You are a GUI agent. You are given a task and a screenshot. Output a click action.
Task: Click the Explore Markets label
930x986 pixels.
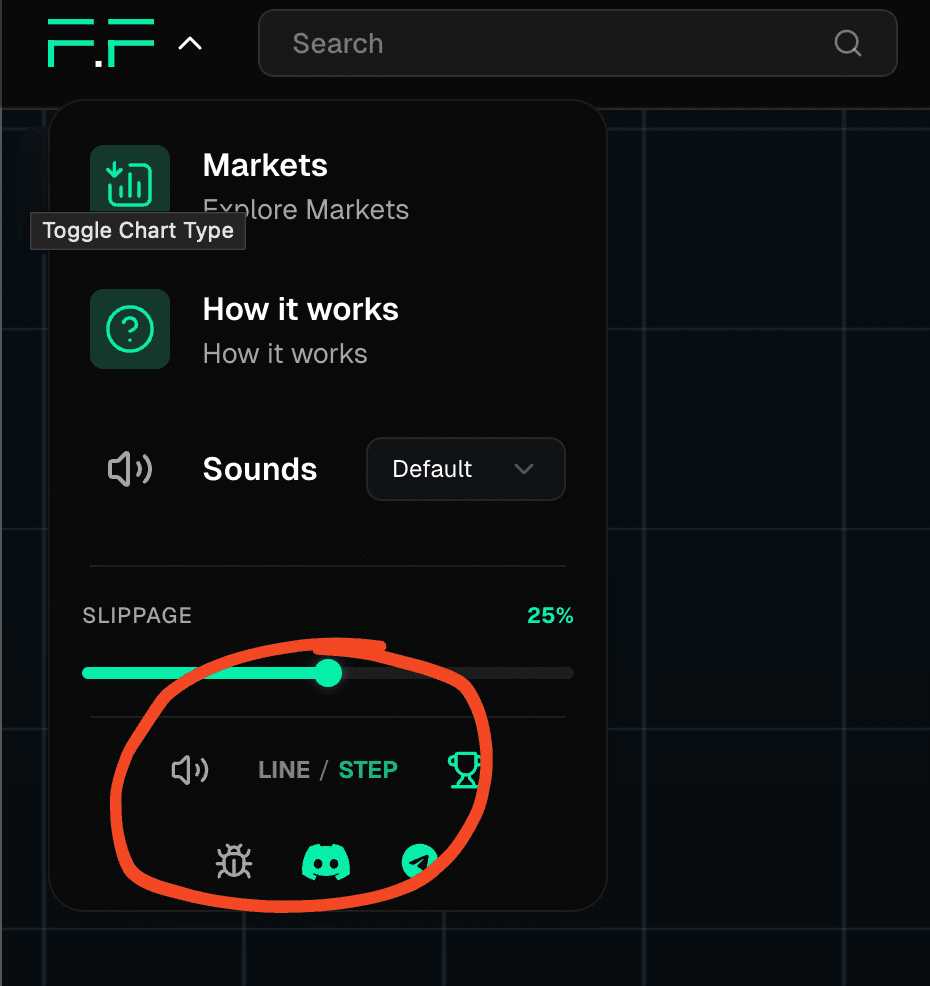(x=306, y=210)
